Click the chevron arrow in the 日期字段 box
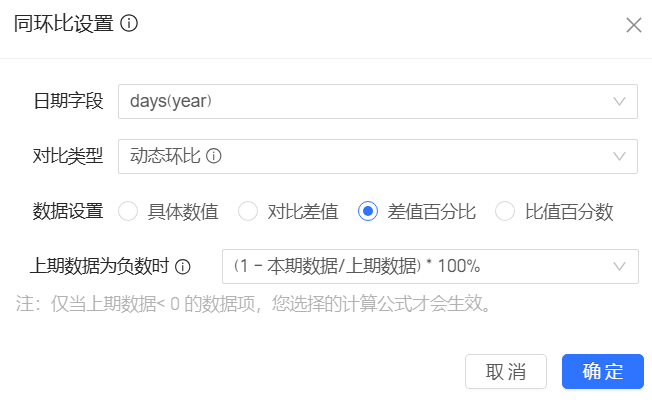The width and height of the screenshot is (652, 404). (x=620, y=101)
